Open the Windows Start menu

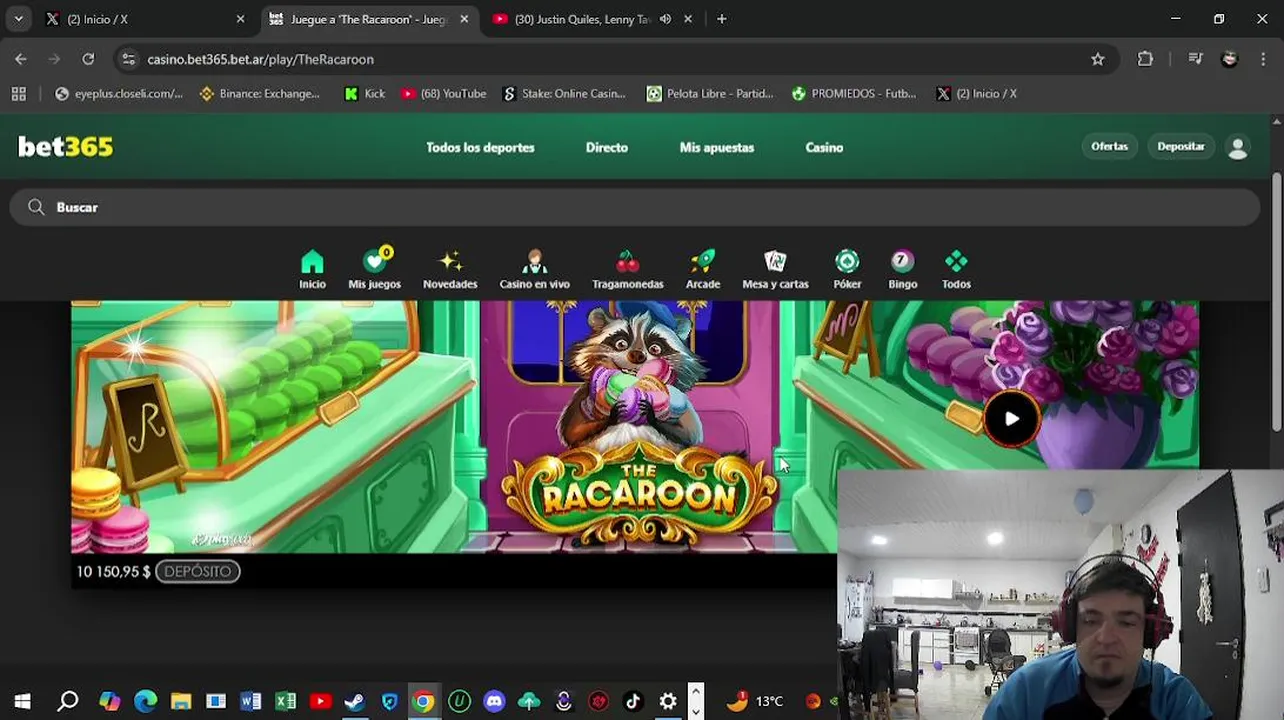pyautogui.click(x=22, y=701)
